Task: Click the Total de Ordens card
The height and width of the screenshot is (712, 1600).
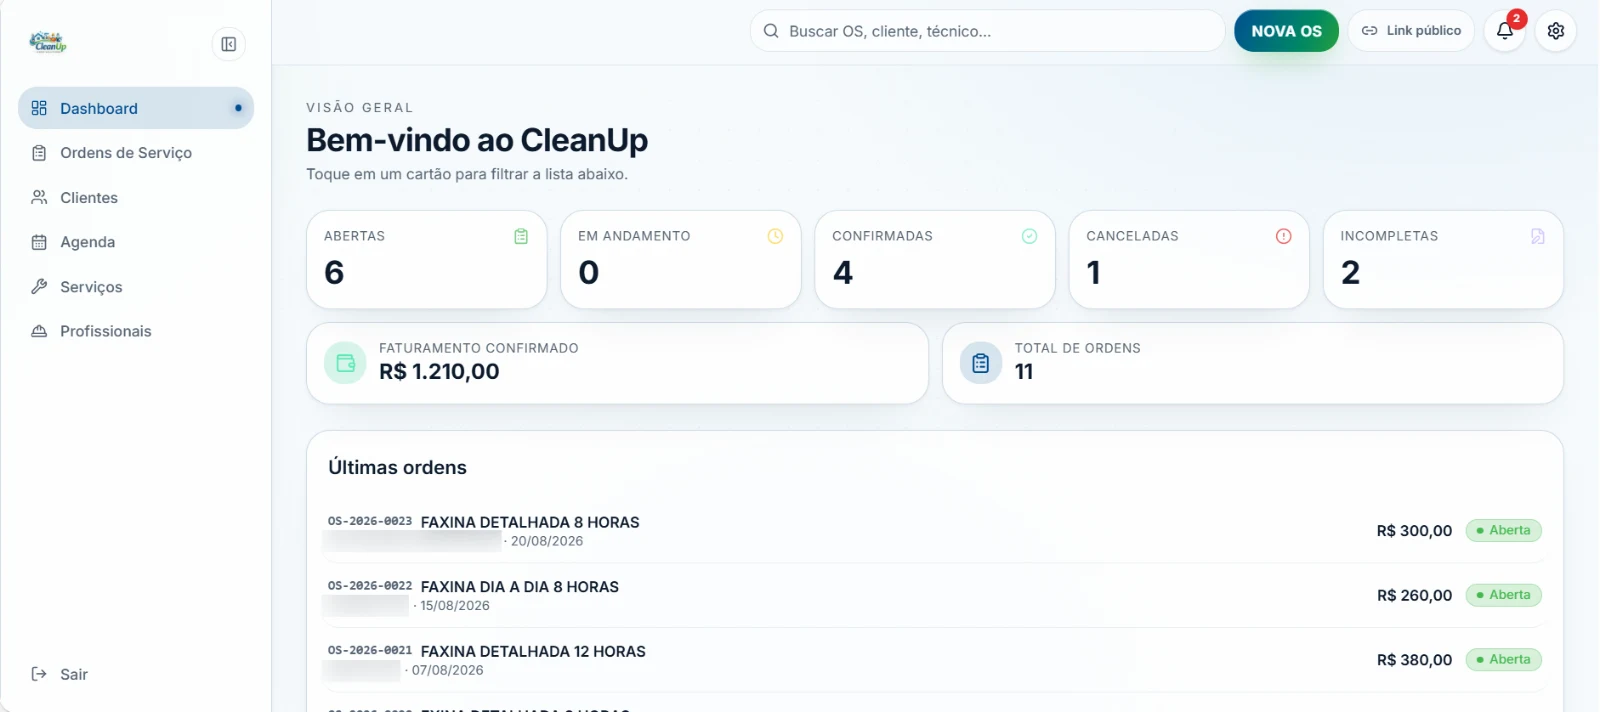Action: 1253,363
